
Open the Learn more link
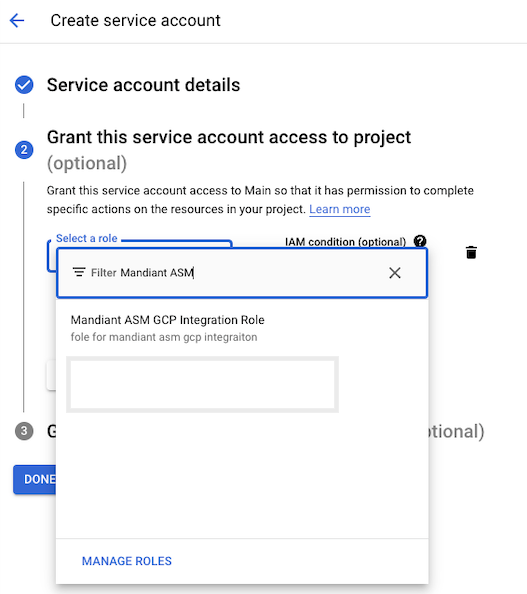tap(339, 209)
